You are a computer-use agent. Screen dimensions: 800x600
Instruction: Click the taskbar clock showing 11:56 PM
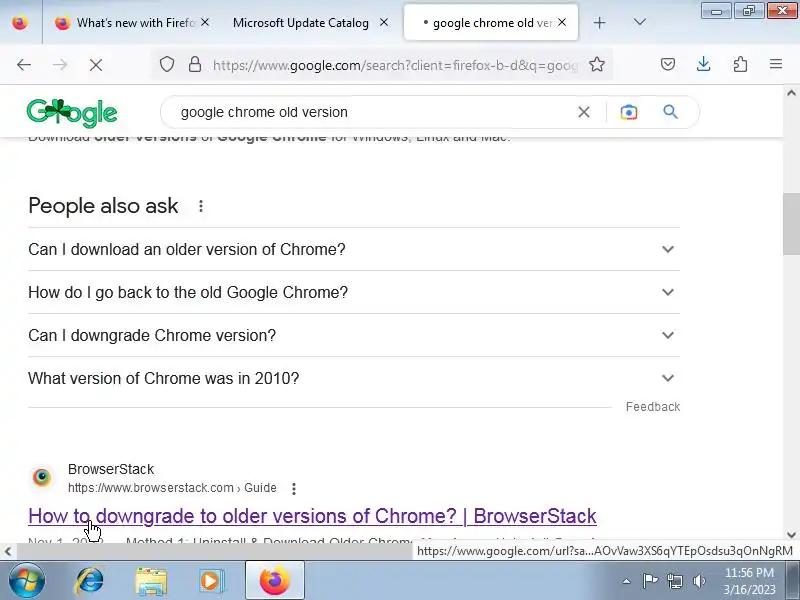[749, 581]
